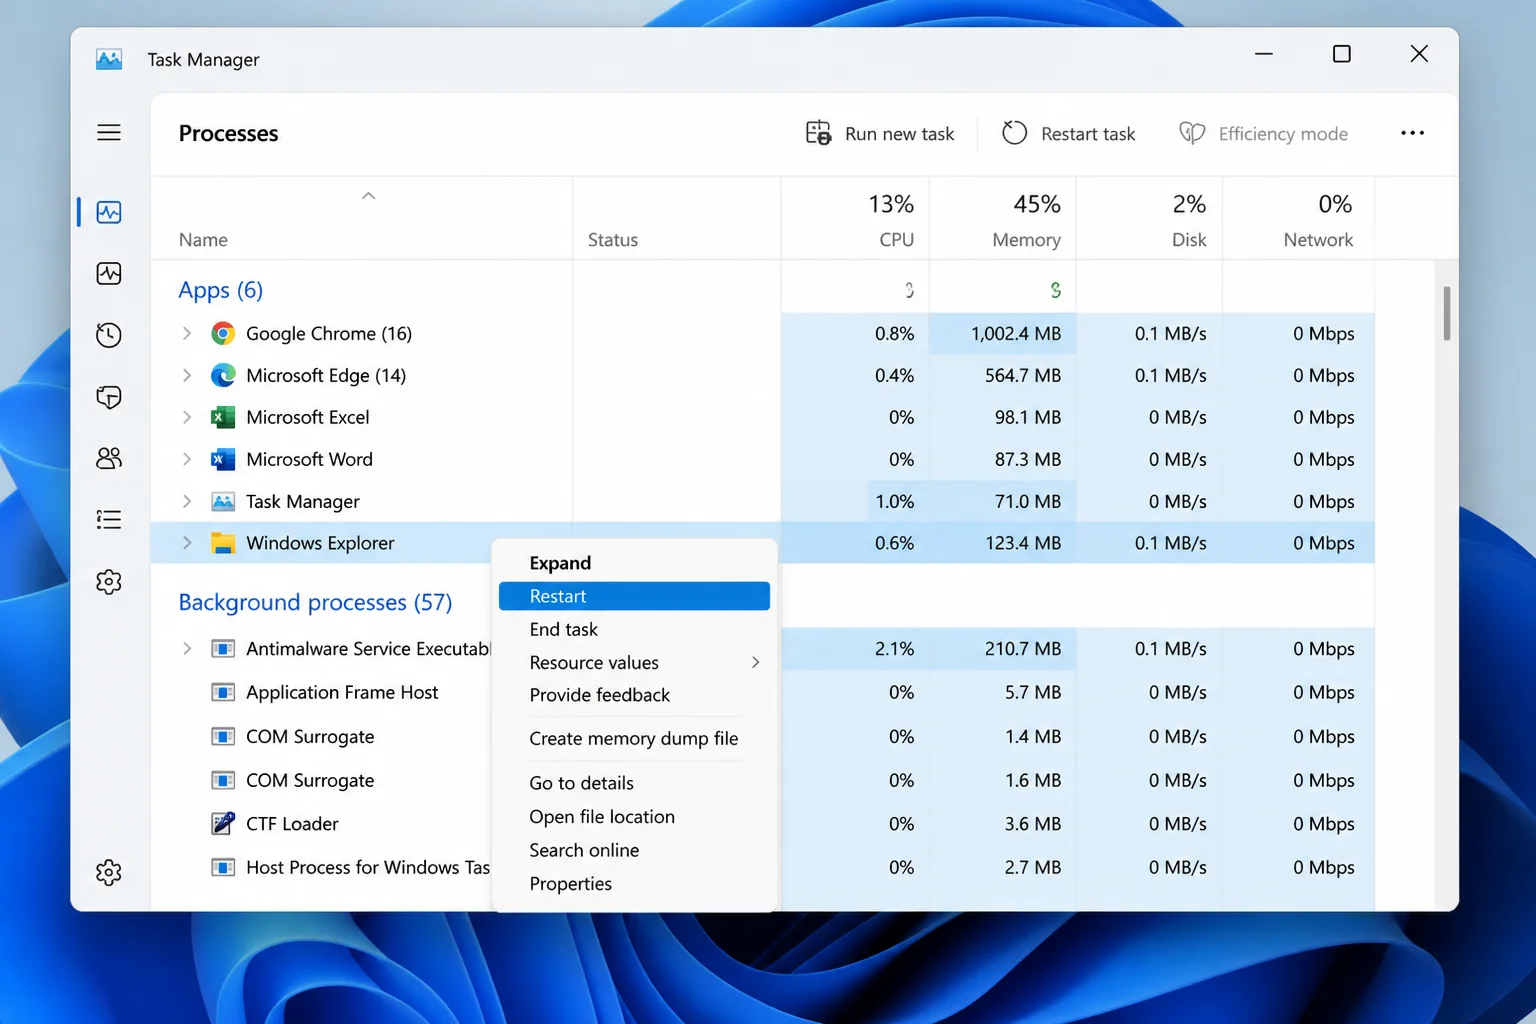
Task: Choose Expand in the context menu
Action: click(x=634, y=563)
